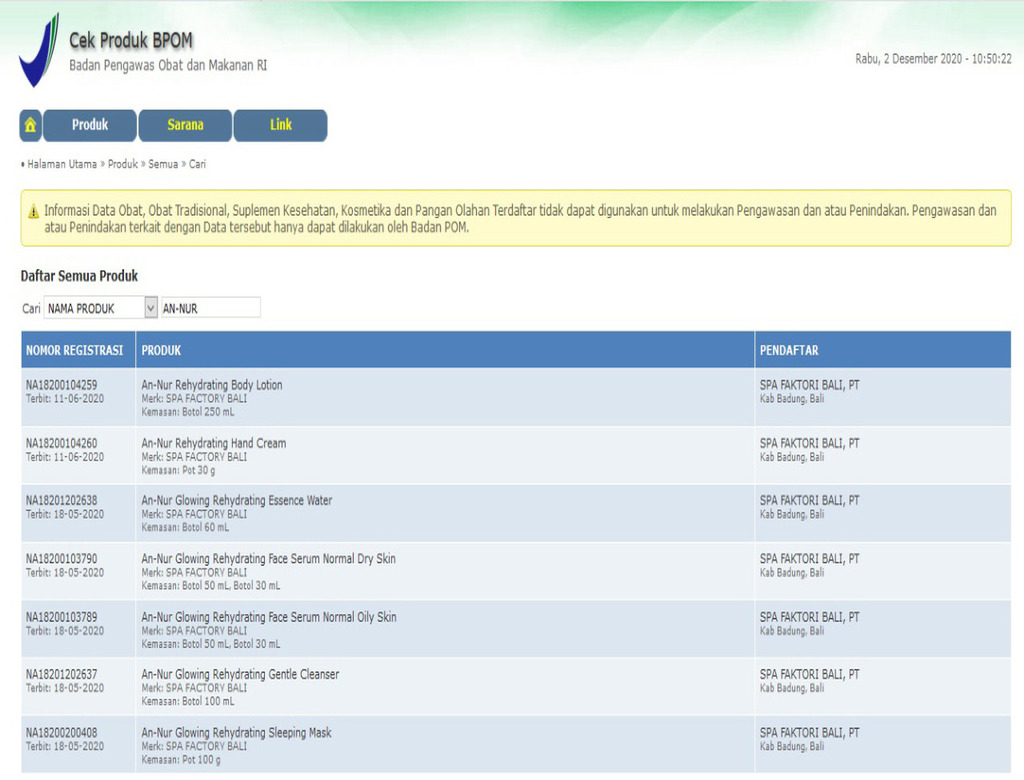Open the Sarana menu

pos(185,125)
